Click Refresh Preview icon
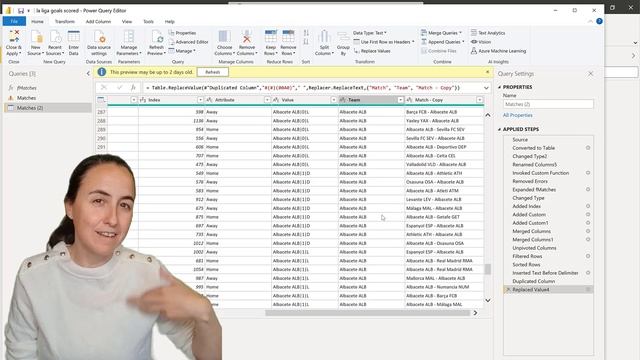Screen dimensions: 640x360 pyautogui.click(x=157, y=37)
